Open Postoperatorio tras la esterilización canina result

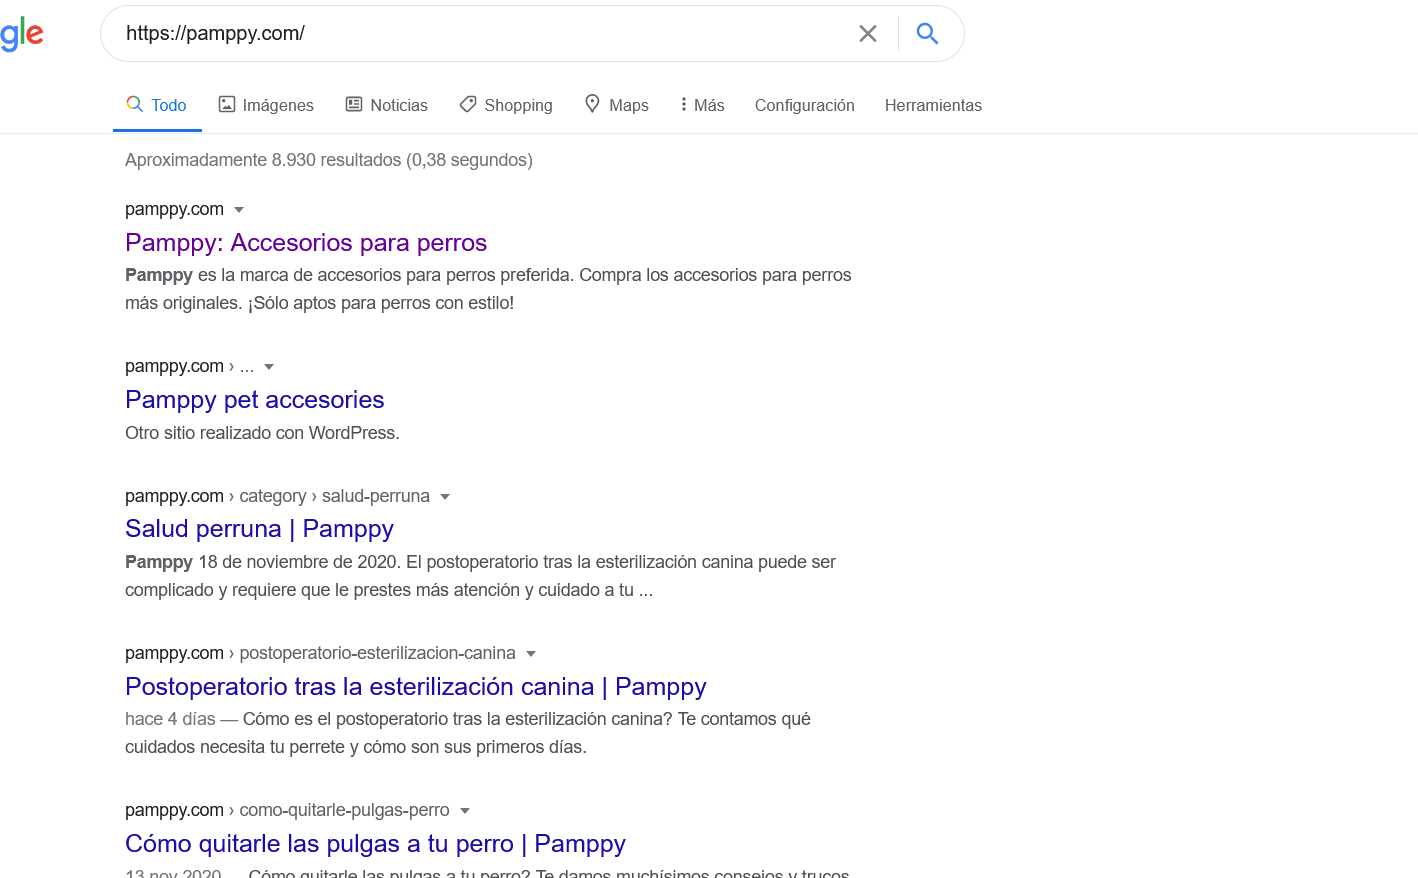pyautogui.click(x=416, y=687)
